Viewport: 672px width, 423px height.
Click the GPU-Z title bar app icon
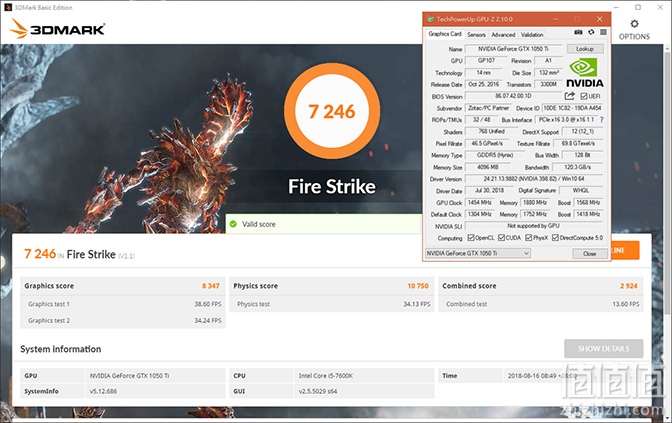tap(430, 19)
